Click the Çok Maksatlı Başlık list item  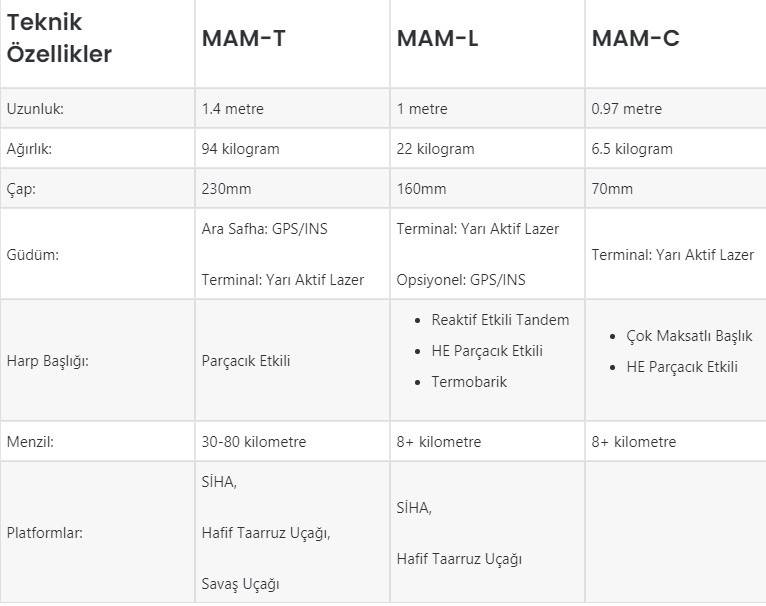click(x=689, y=336)
